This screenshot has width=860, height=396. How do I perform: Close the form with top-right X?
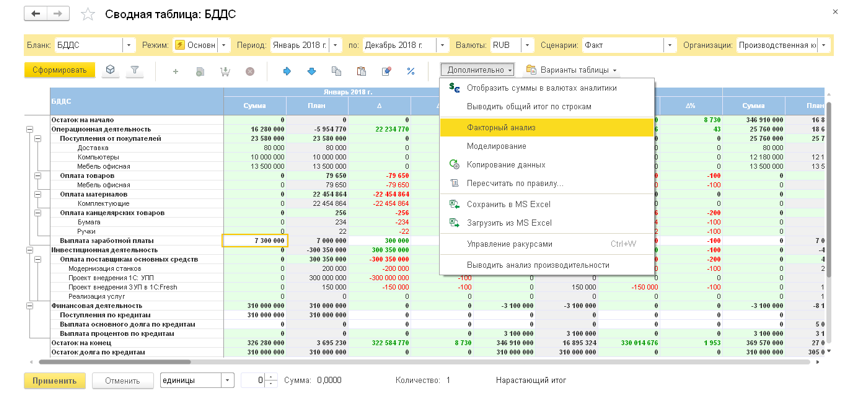pyautogui.click(x=835, y=12)
